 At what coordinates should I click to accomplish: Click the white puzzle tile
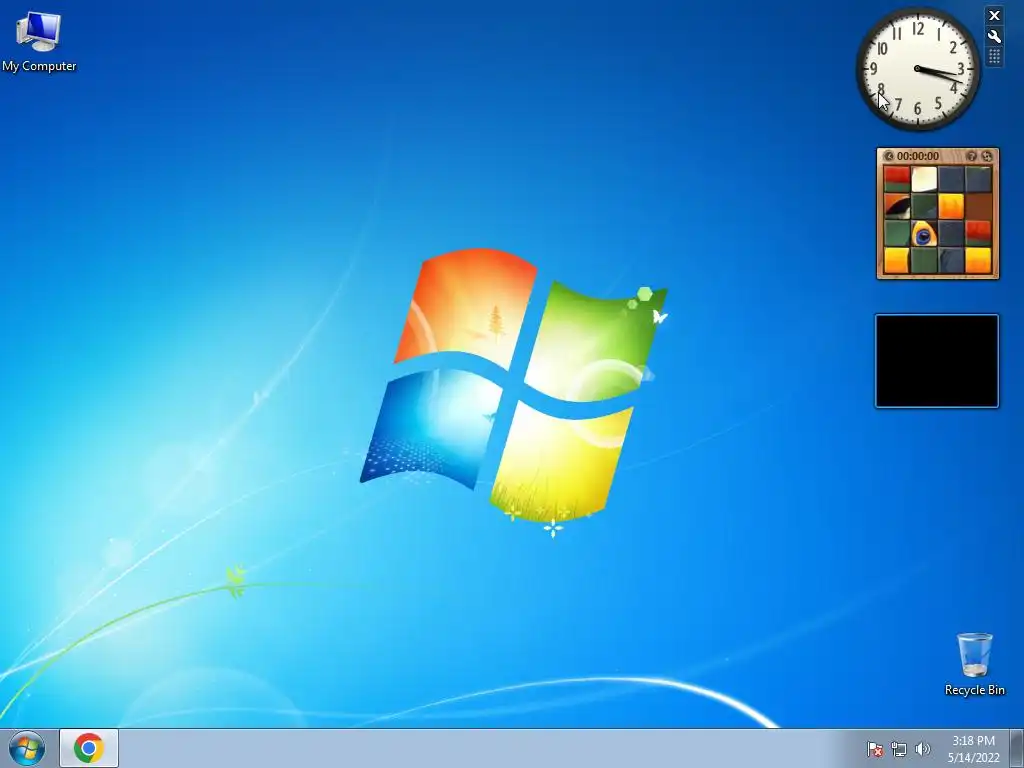coord(923,180)
